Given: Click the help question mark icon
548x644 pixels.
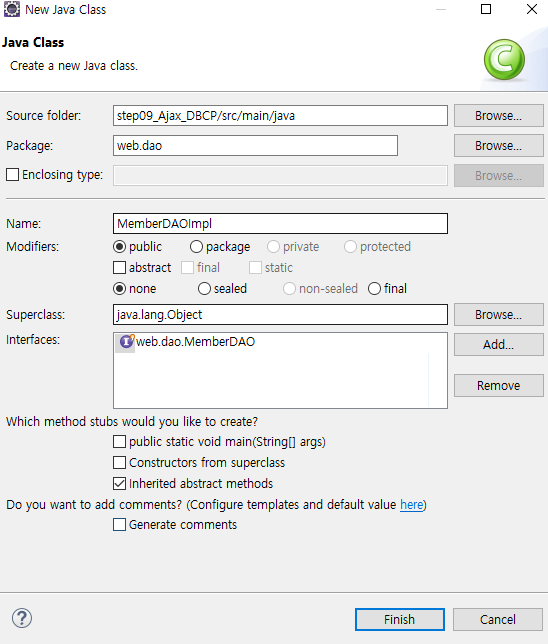Looking at the screenshot, I should (22, 618).
